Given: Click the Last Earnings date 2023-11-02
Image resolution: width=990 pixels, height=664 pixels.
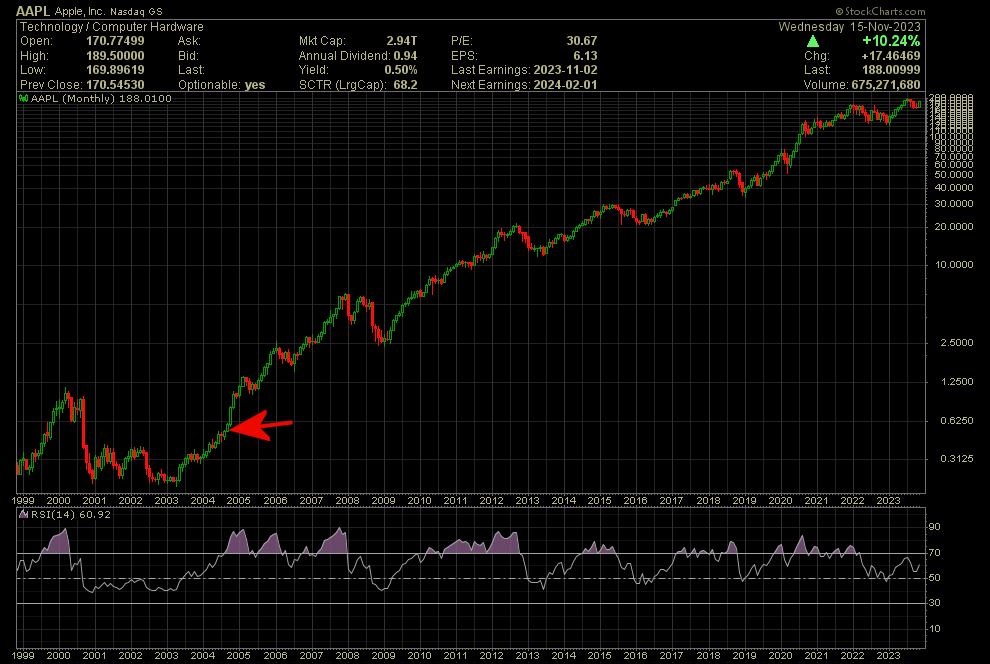Looking at the screenshot, I should (565, 70).
